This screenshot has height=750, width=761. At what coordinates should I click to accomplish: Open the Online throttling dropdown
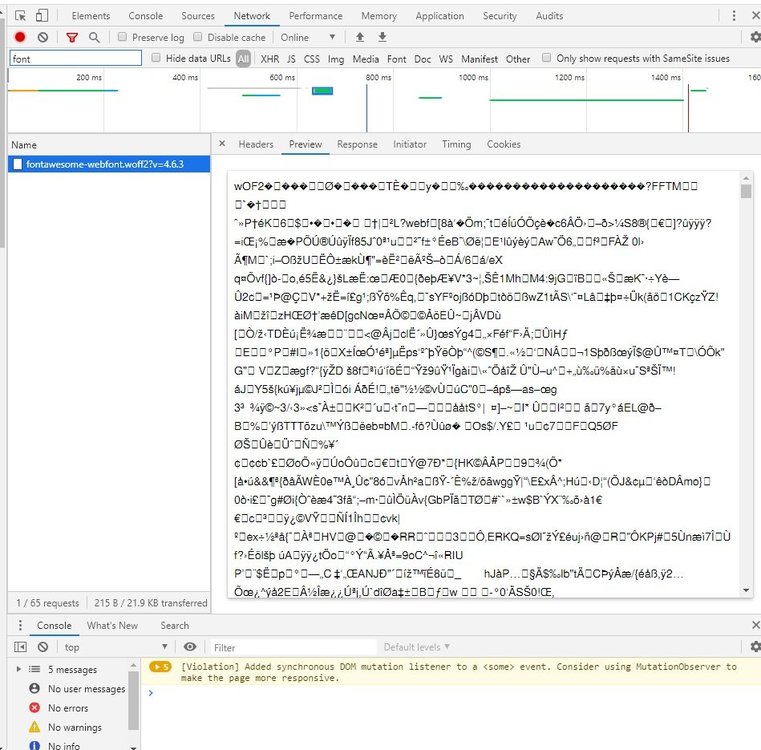tap(305, 37)
